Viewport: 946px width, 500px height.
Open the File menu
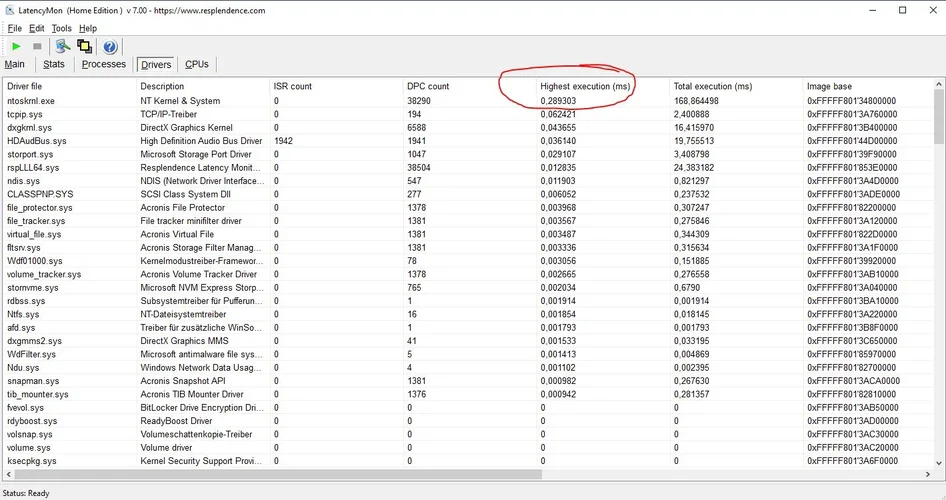(14, 28)
